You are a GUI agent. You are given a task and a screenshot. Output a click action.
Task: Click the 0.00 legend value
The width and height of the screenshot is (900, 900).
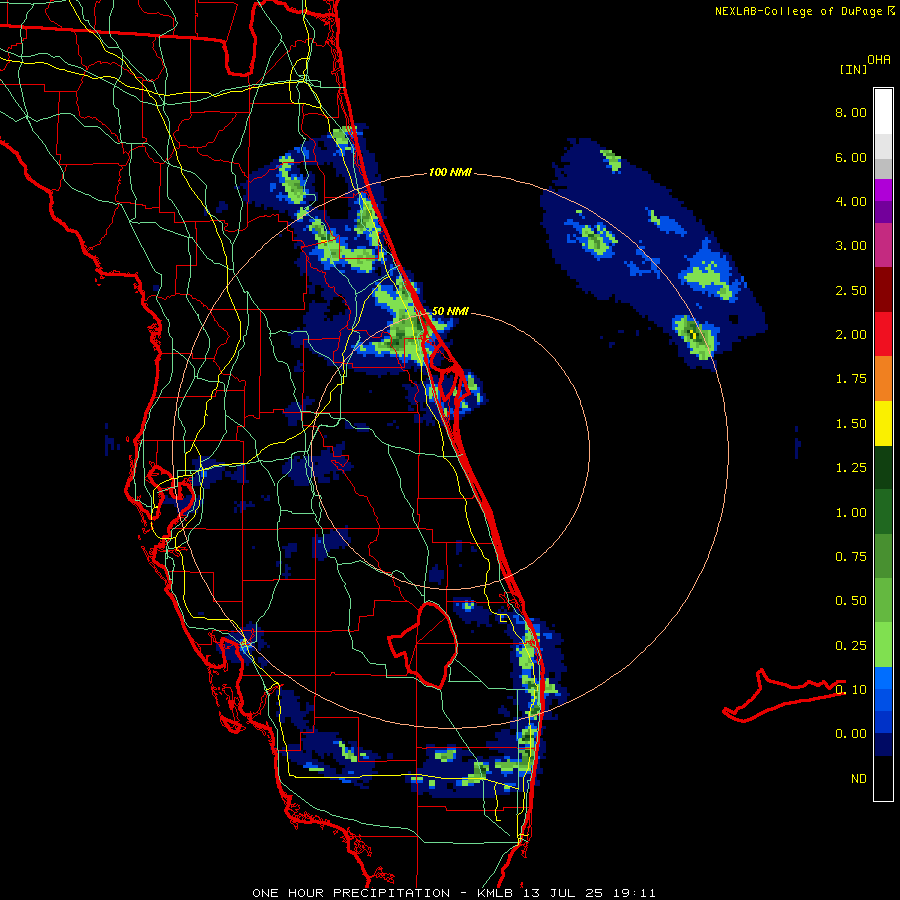[x=851, y=734]
